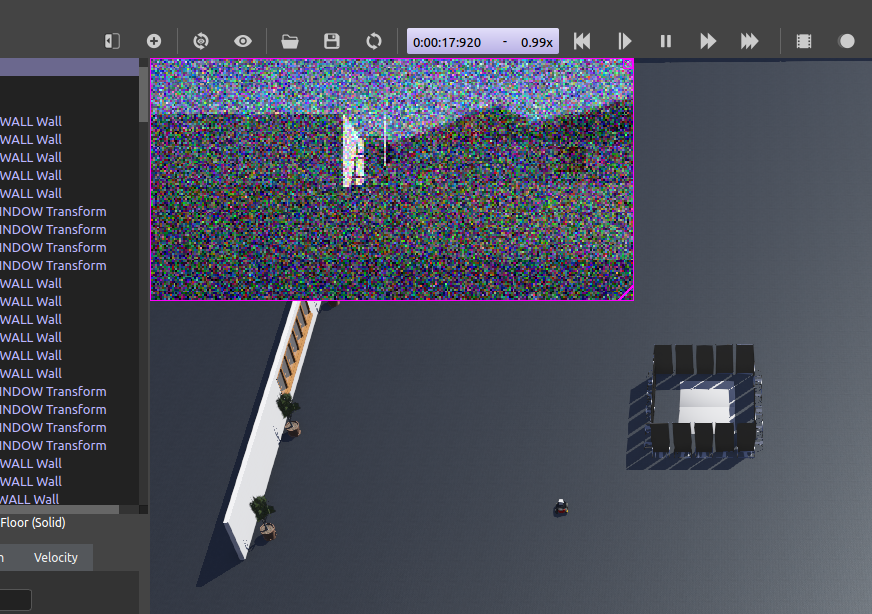Start movie recording with film icon

[804, 41]
